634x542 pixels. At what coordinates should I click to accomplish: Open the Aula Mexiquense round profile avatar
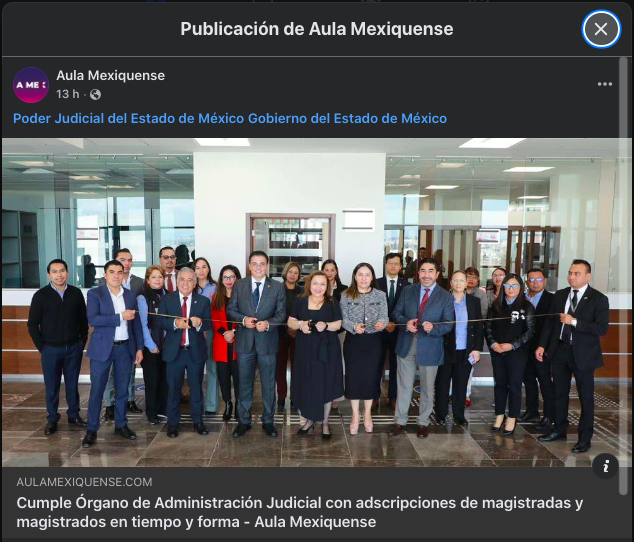(x=31, y=85)
